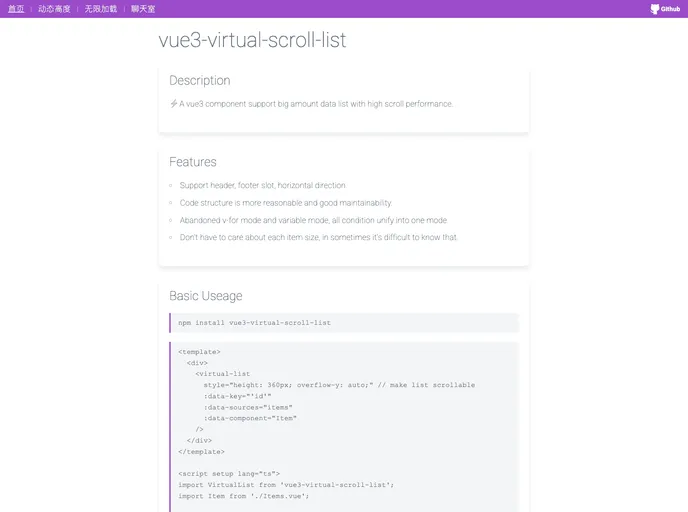
Task: Click the Description section heading
Action: (199, 80)
